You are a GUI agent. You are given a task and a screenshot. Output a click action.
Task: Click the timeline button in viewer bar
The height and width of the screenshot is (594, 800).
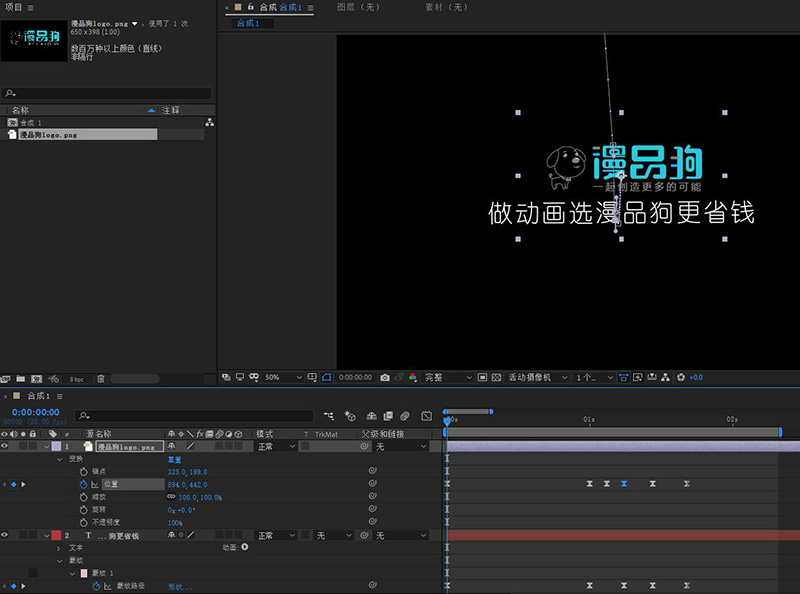[652, 378]
